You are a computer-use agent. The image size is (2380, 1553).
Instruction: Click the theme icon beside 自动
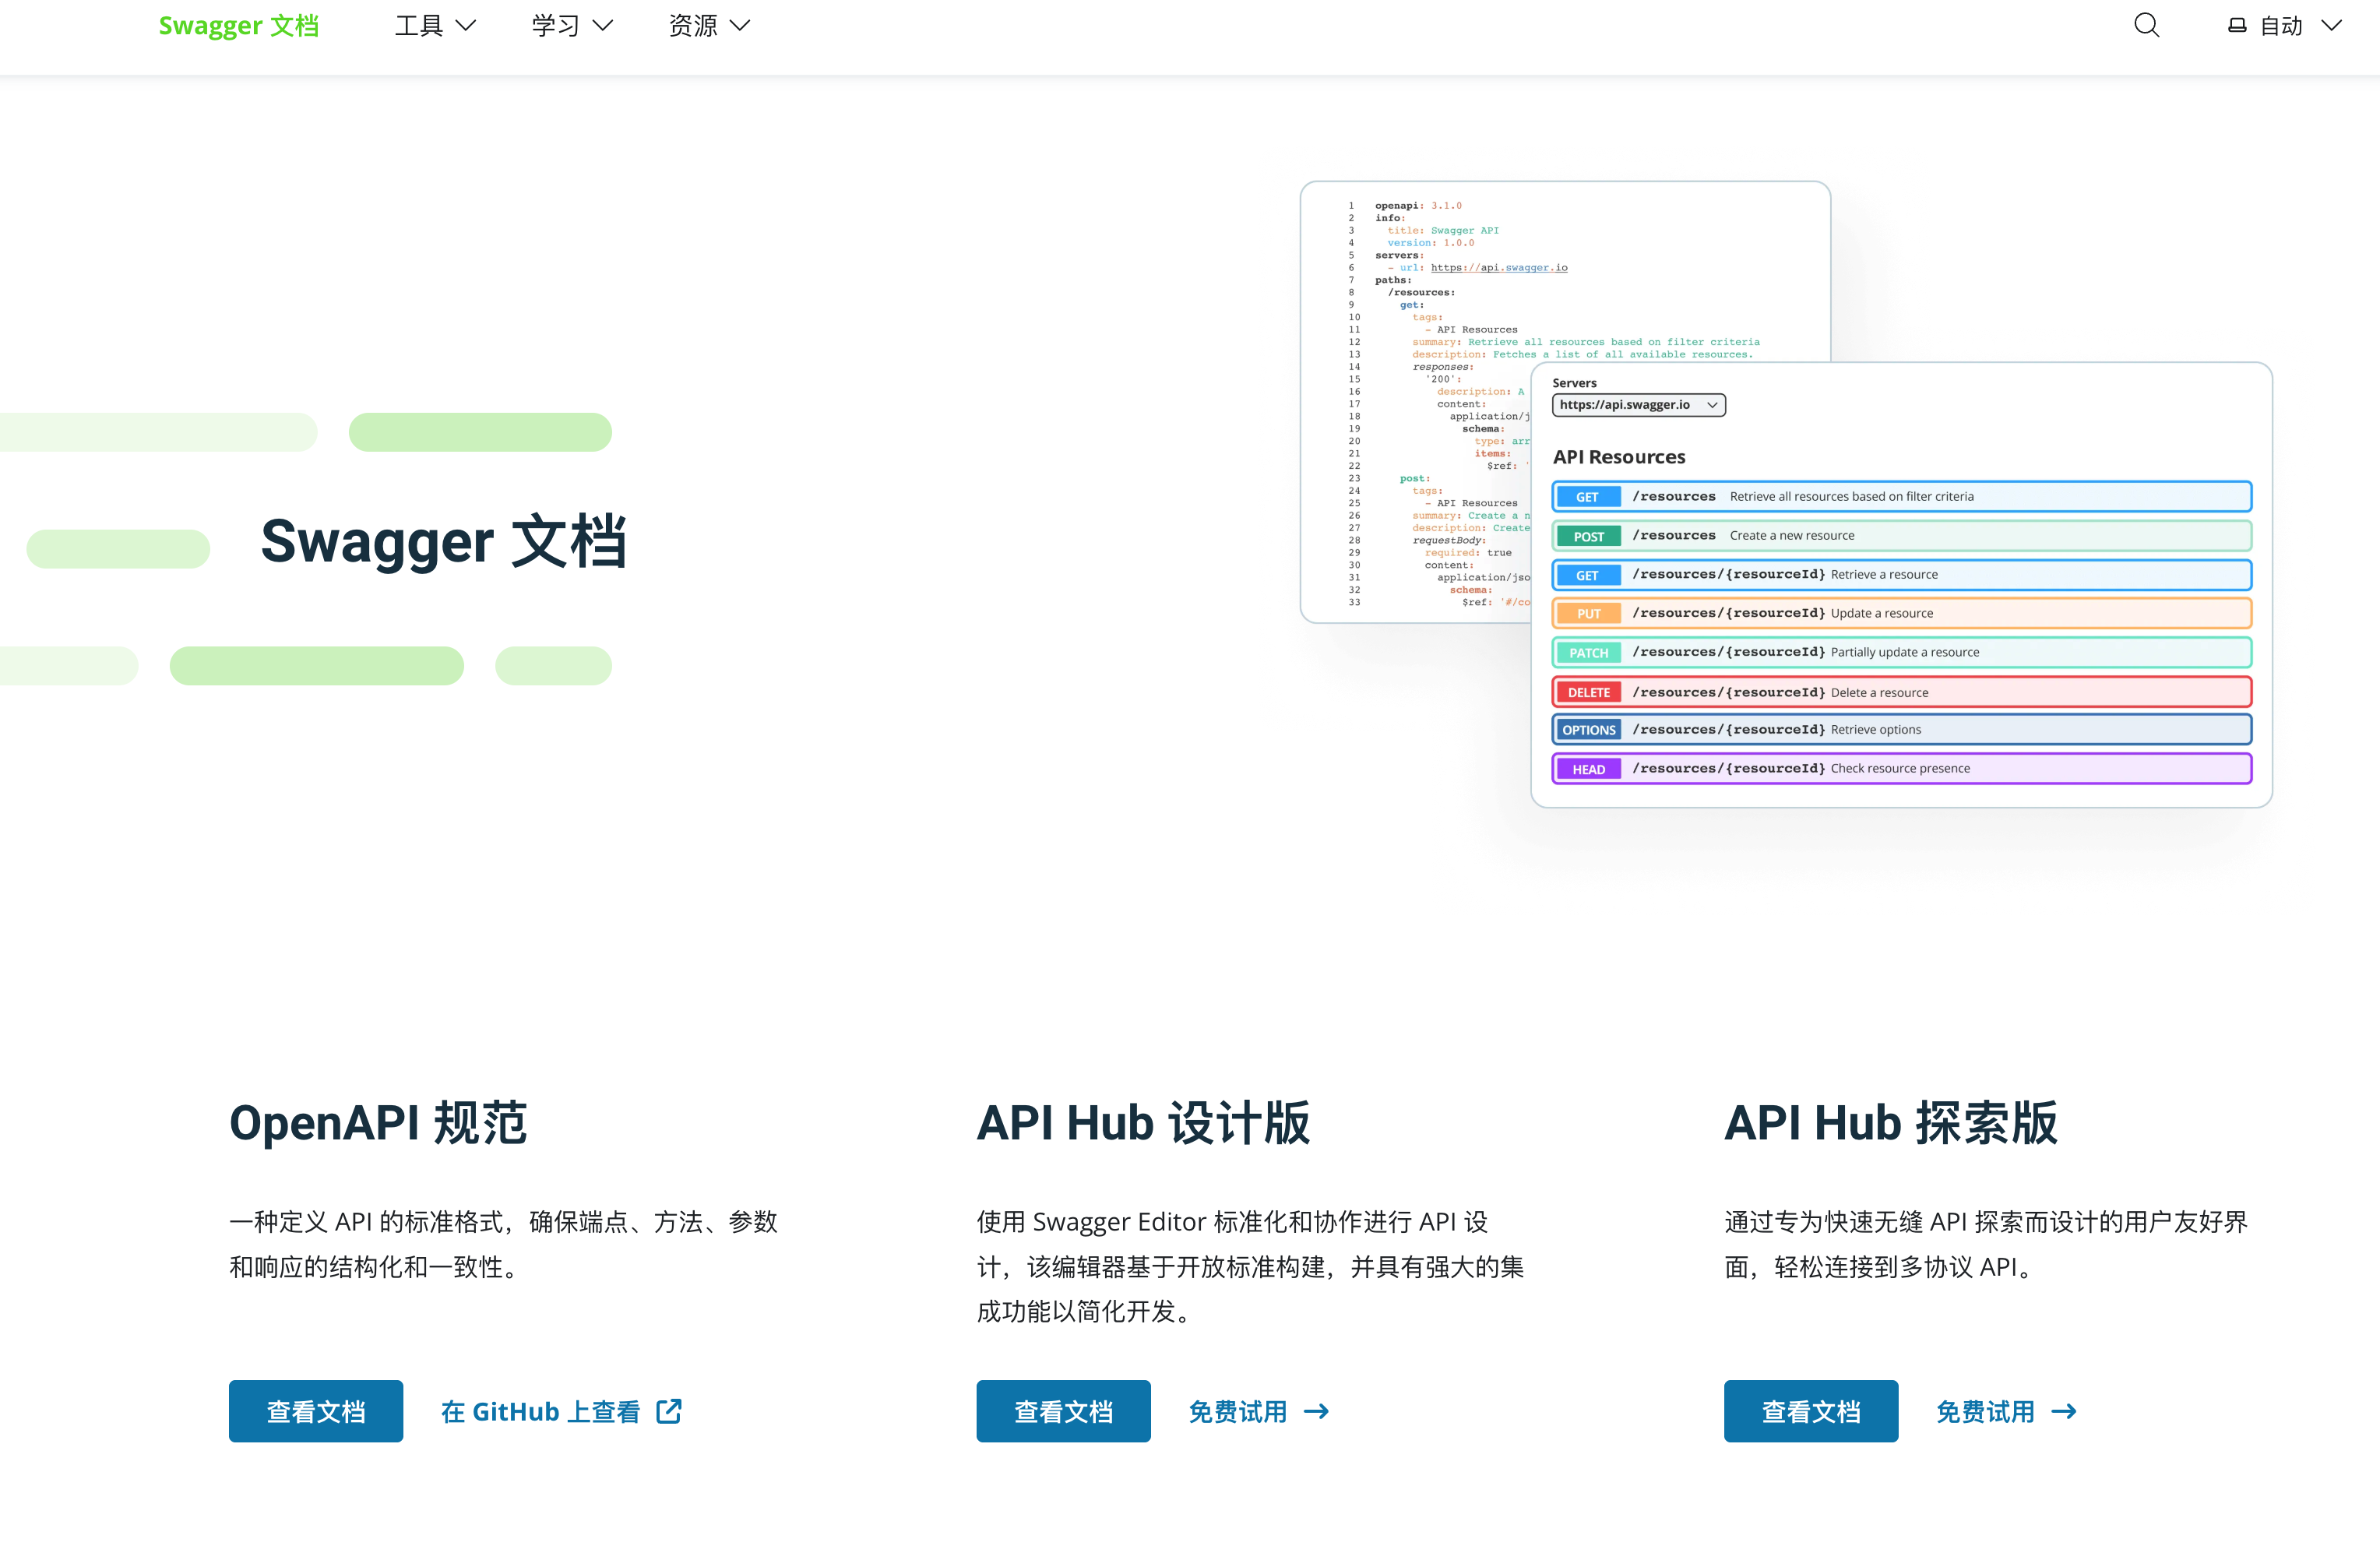coord(2237,26)
